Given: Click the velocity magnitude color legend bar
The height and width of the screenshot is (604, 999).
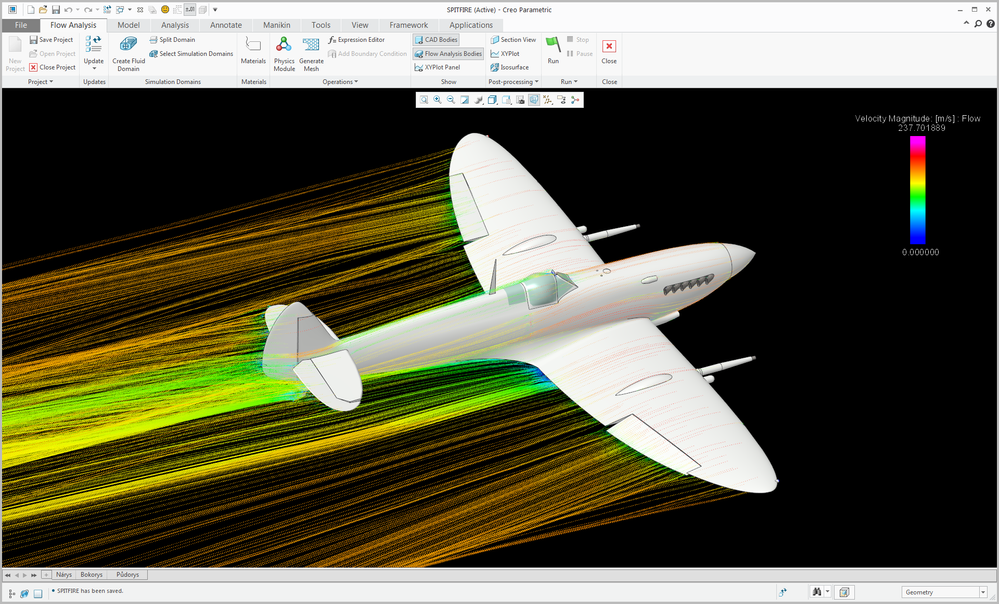Looking at the screenshot, I should (917, 190).
